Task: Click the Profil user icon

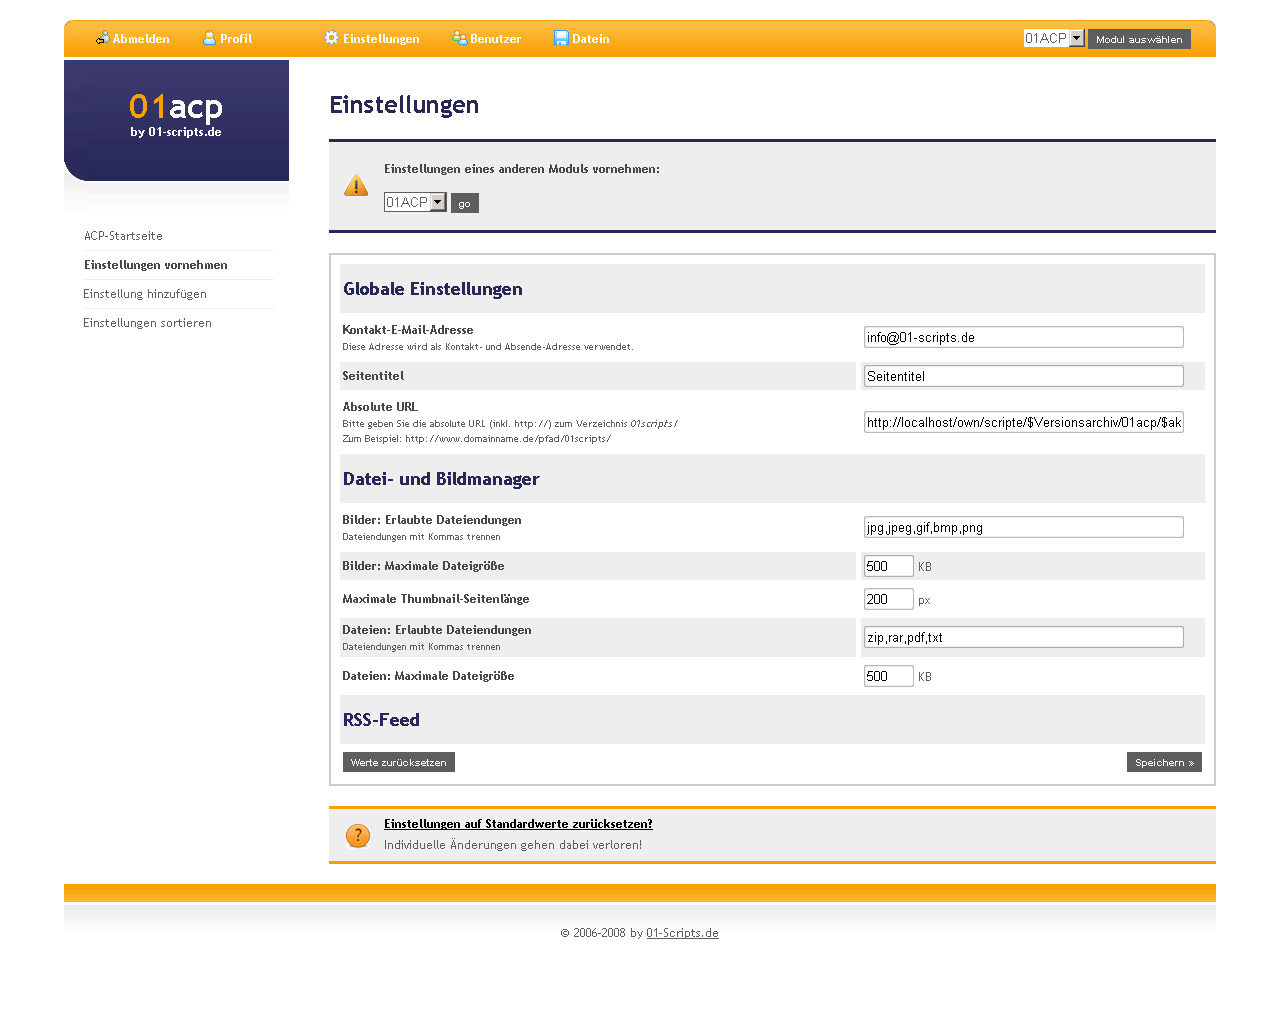Action: pyautogui.click(x=209, y=38)
